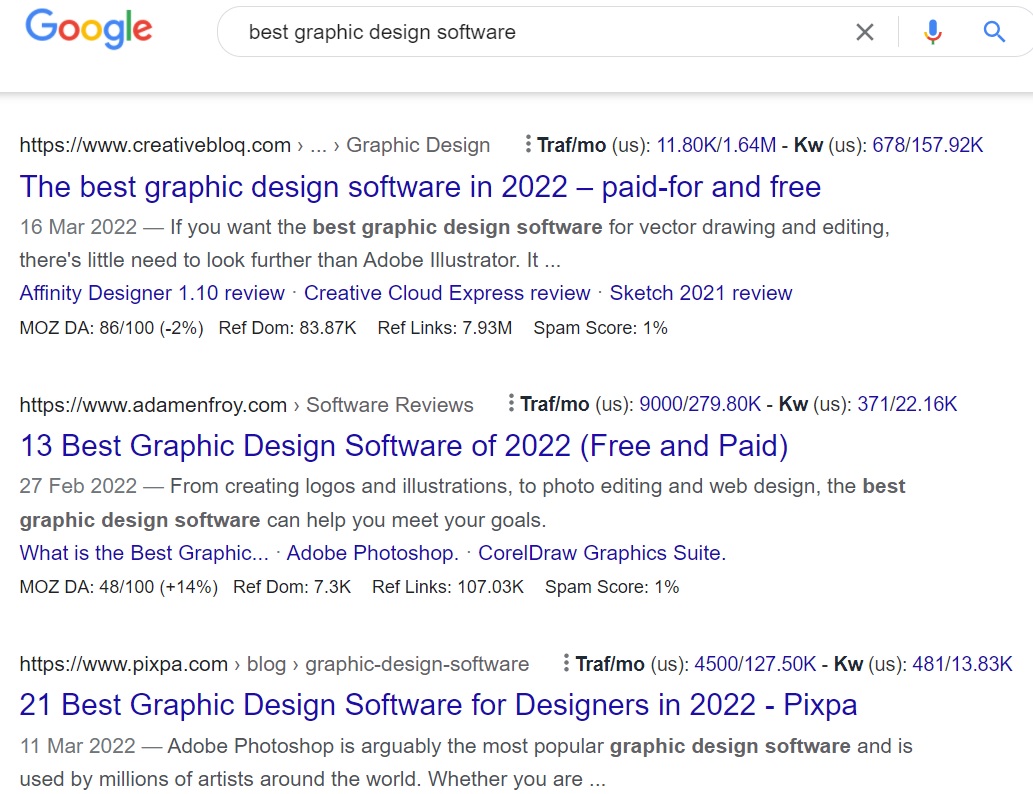Click traffic value '4500/127.50K' for pixpa
Viewport: 1033px width, 794px height.
(x=755, y=664)
